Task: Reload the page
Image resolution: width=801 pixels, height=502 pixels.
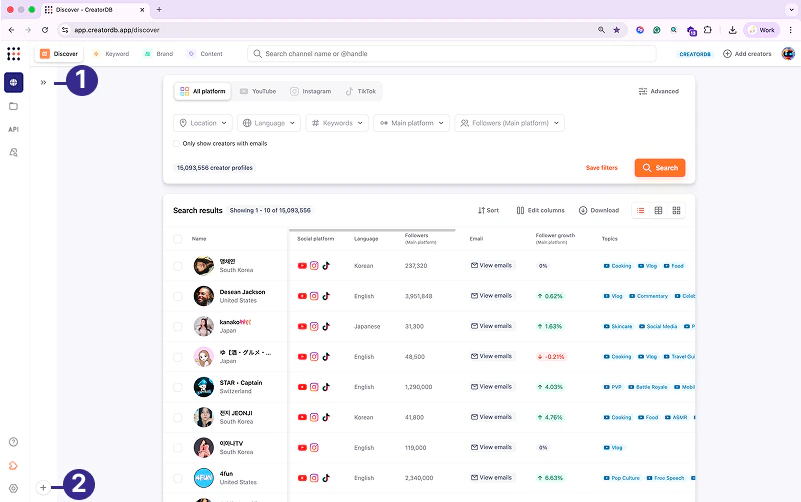Action: coord(45,30)
